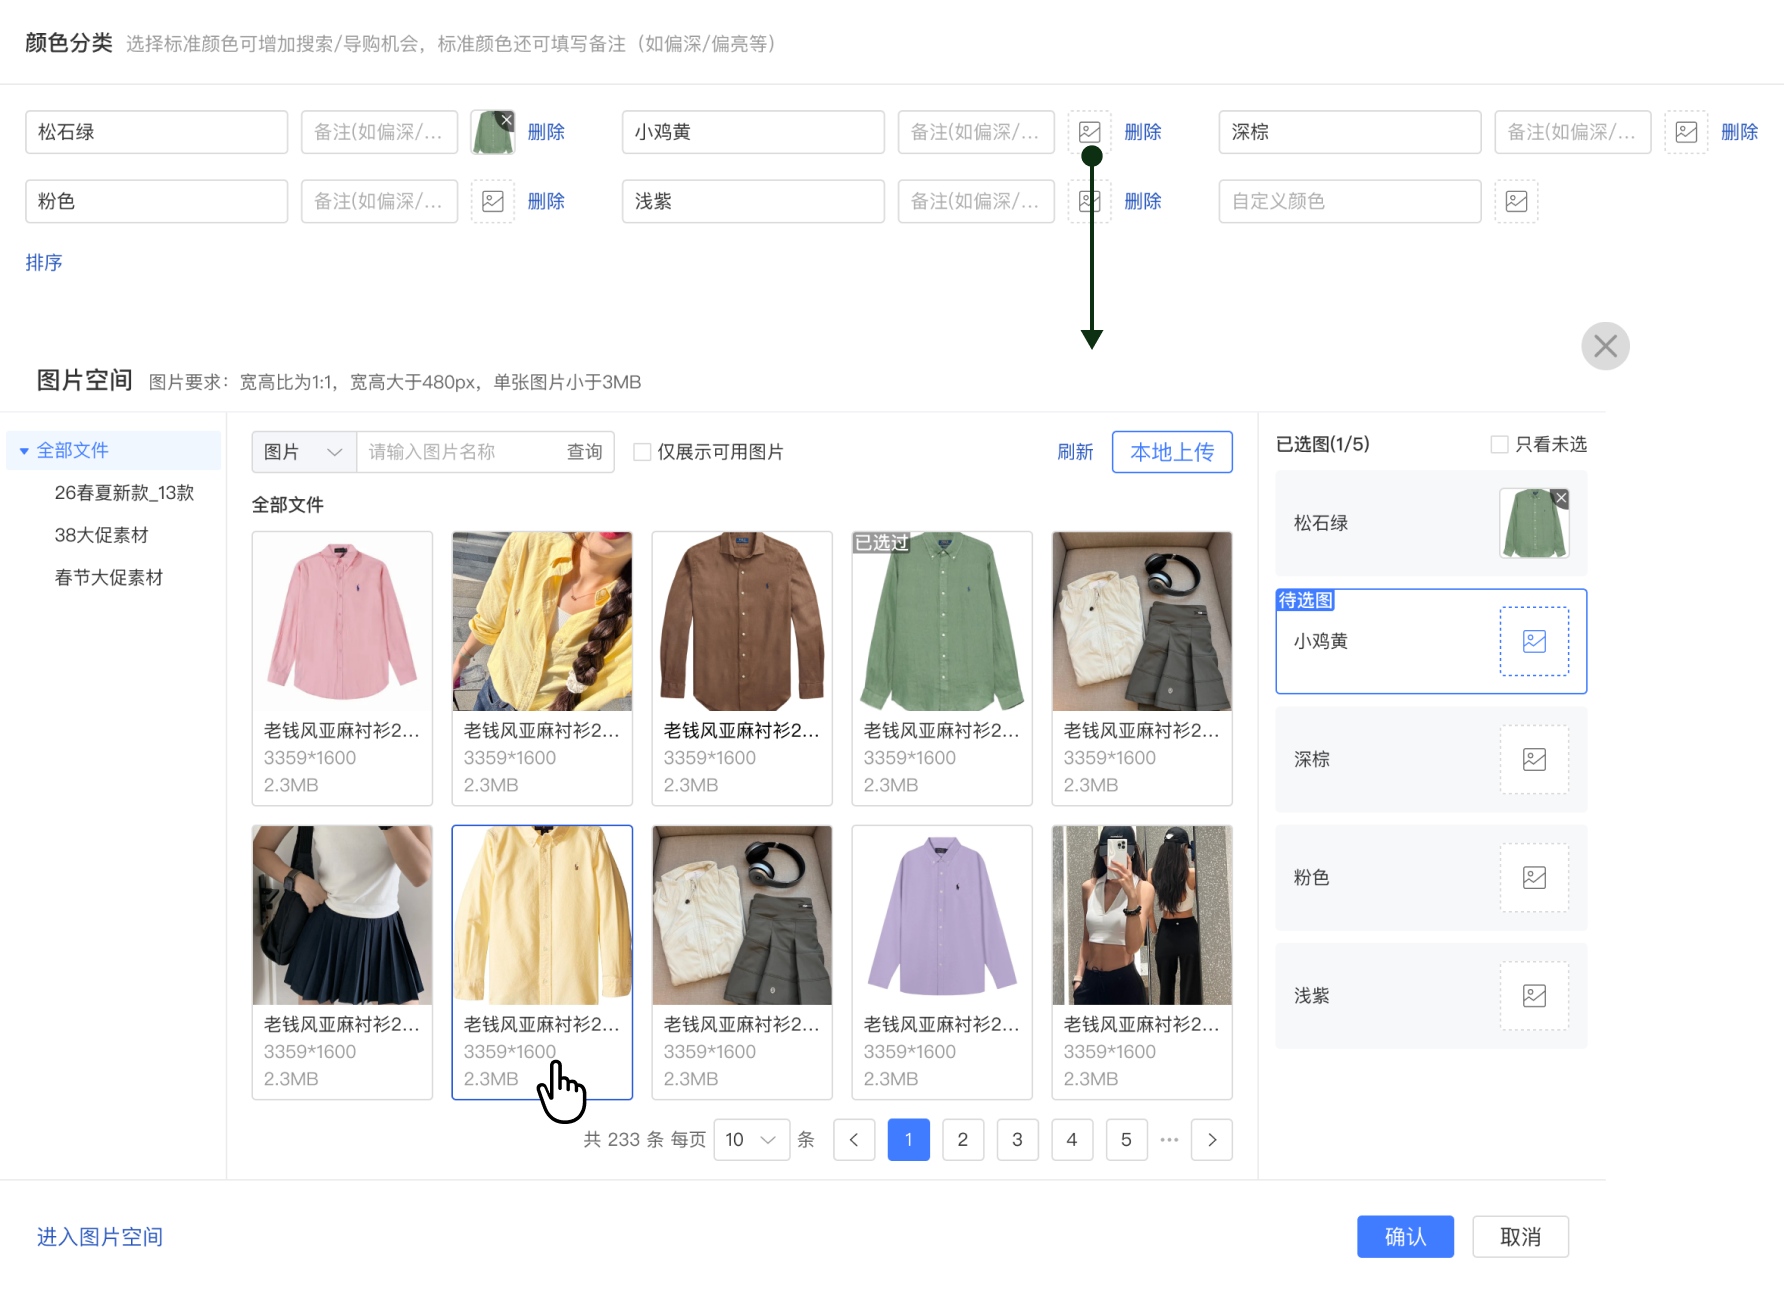The image size is (1784, 1294).
Task: Select the green shirt thumbnail marked 已选过
Action: tap(942, 621)
